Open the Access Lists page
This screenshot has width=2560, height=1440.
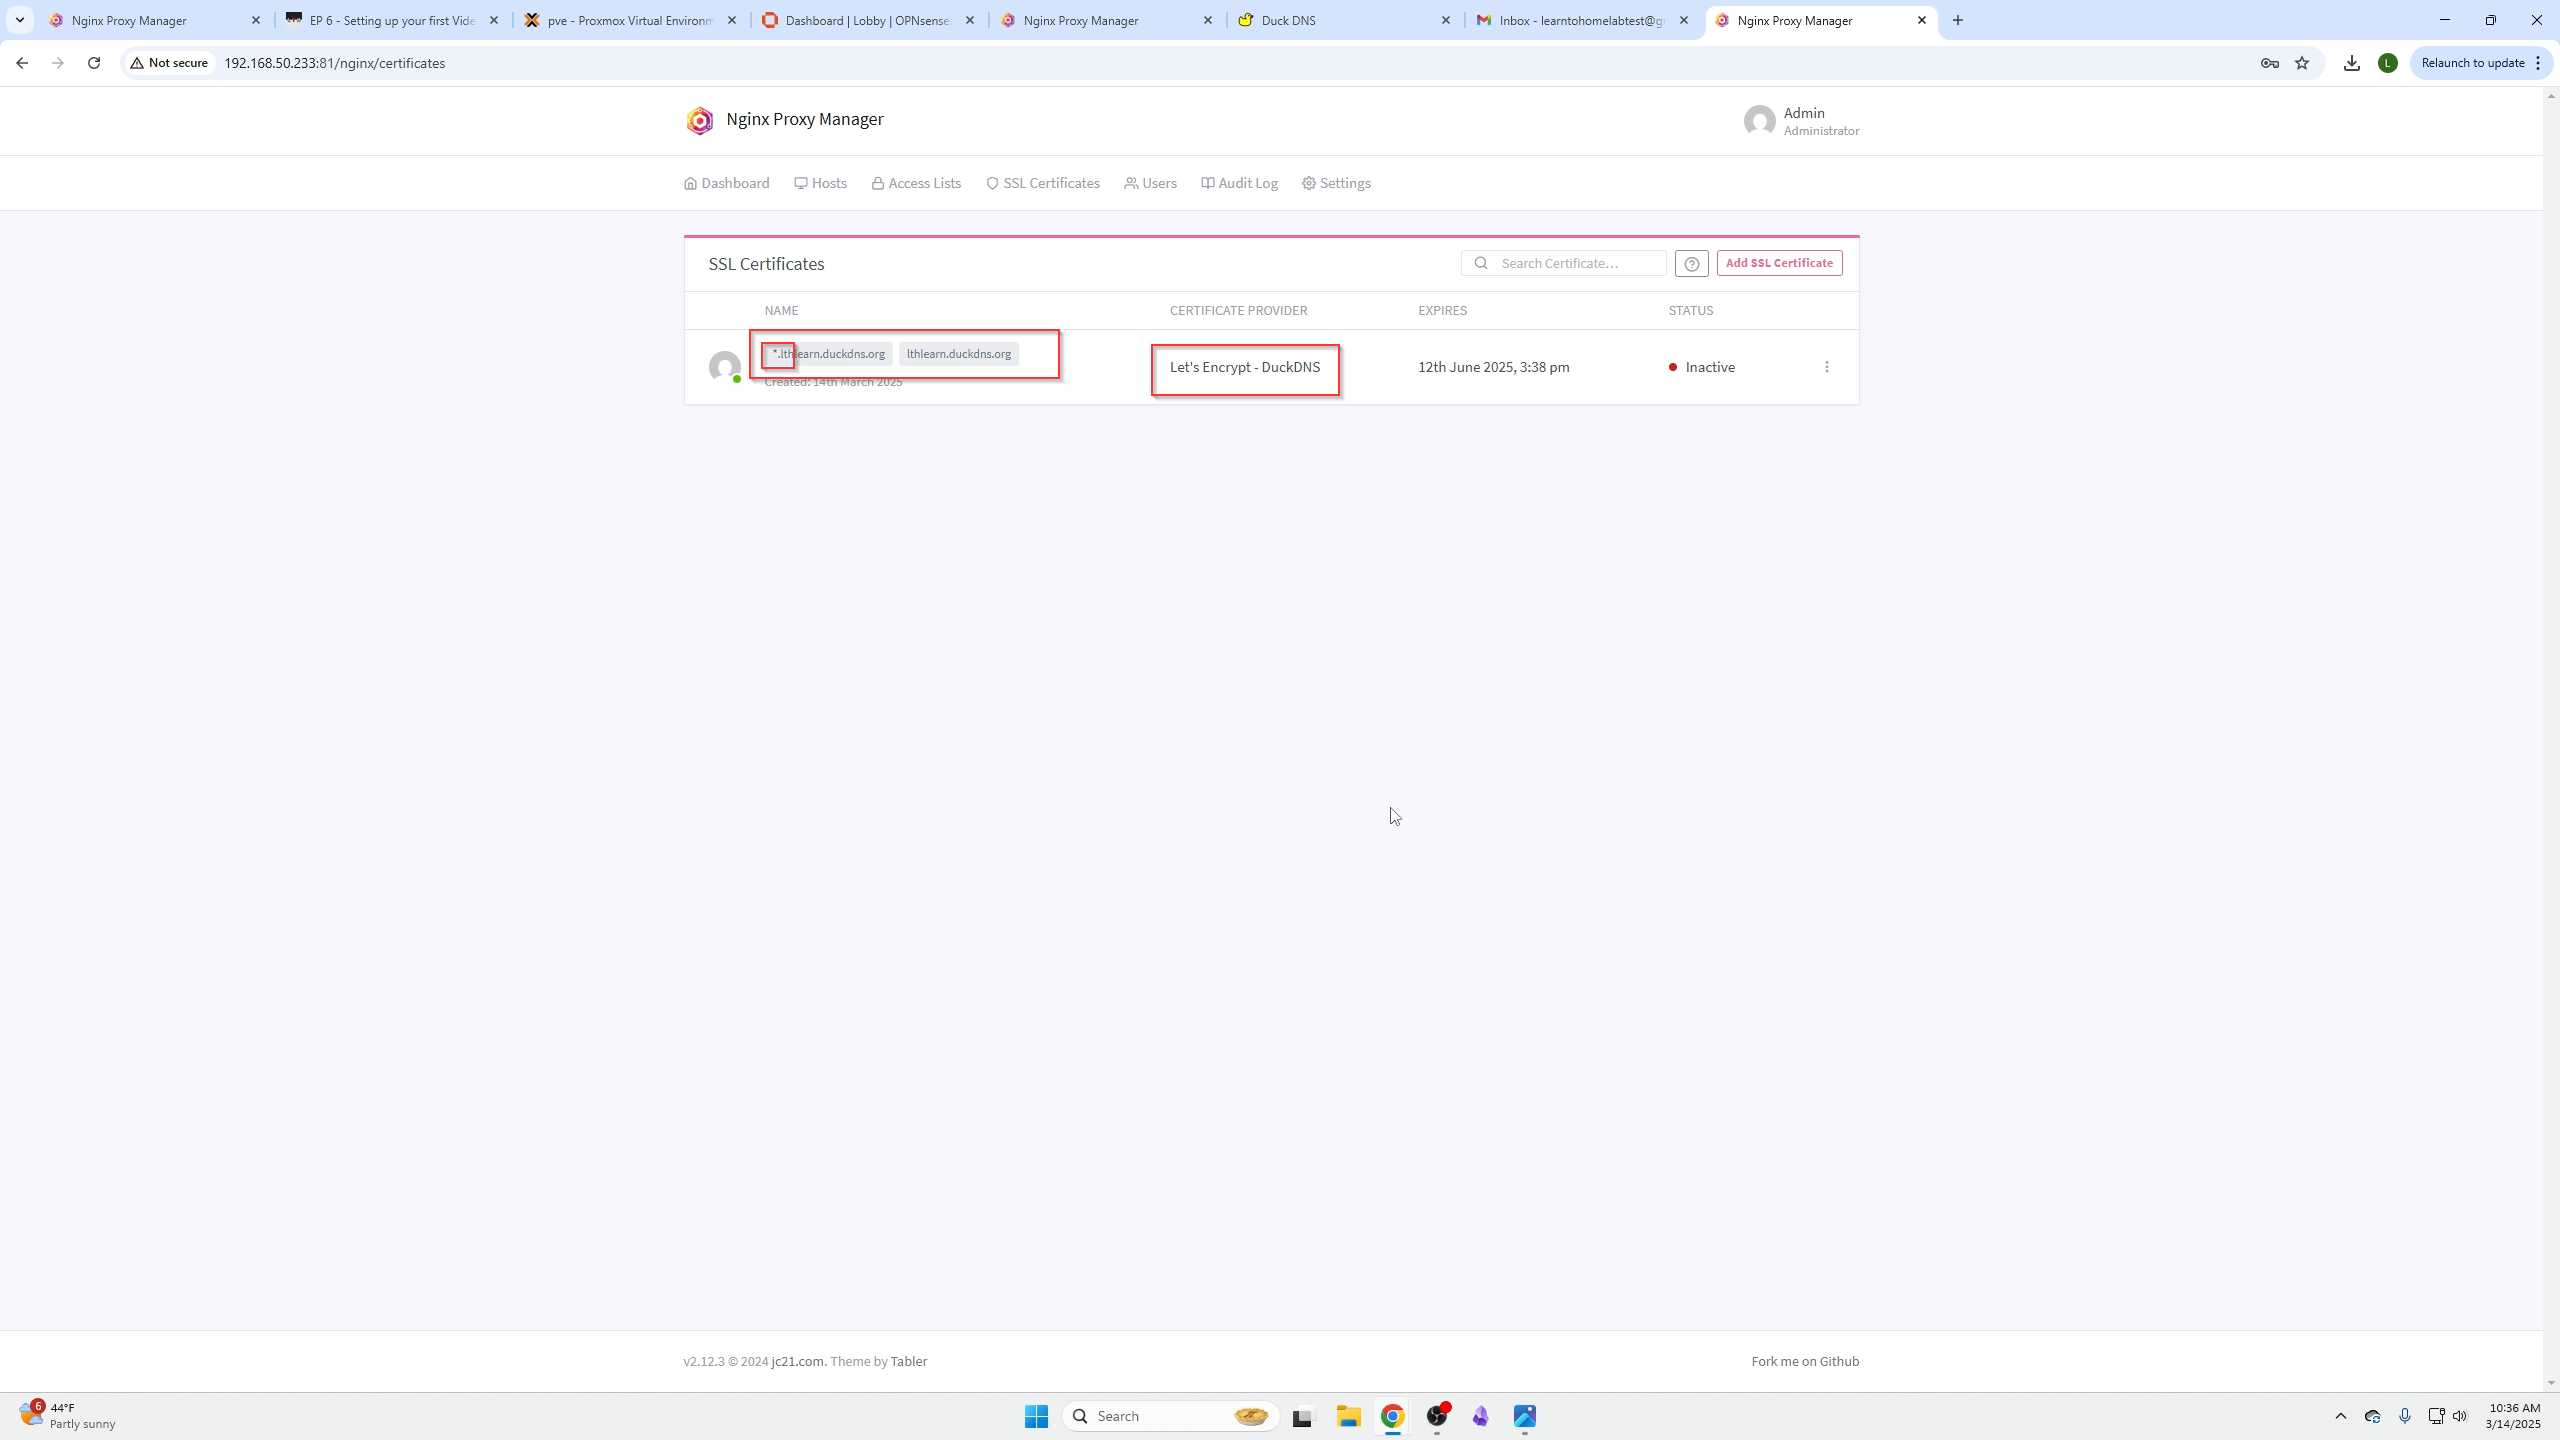click(x=916, y=183)
